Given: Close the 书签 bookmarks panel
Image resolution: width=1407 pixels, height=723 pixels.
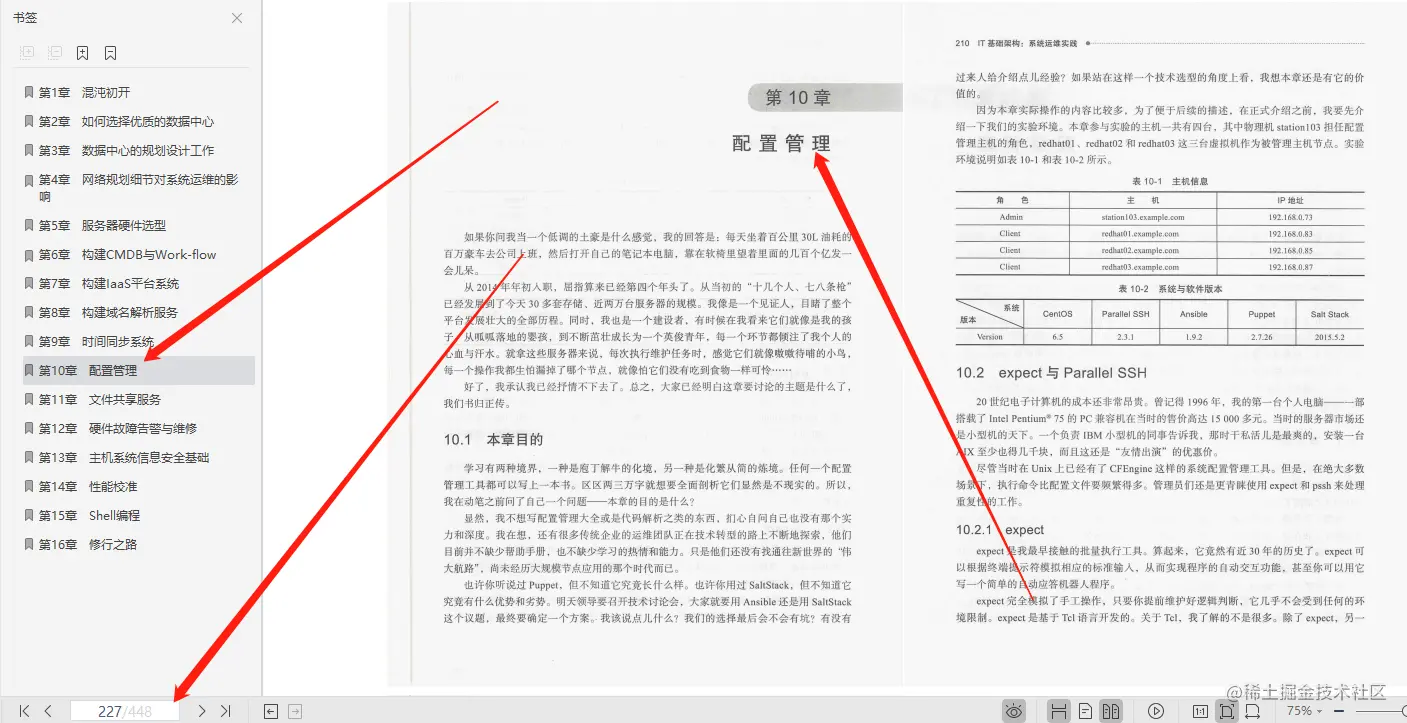Looking at the screenshot, I should tap(236, 17).
